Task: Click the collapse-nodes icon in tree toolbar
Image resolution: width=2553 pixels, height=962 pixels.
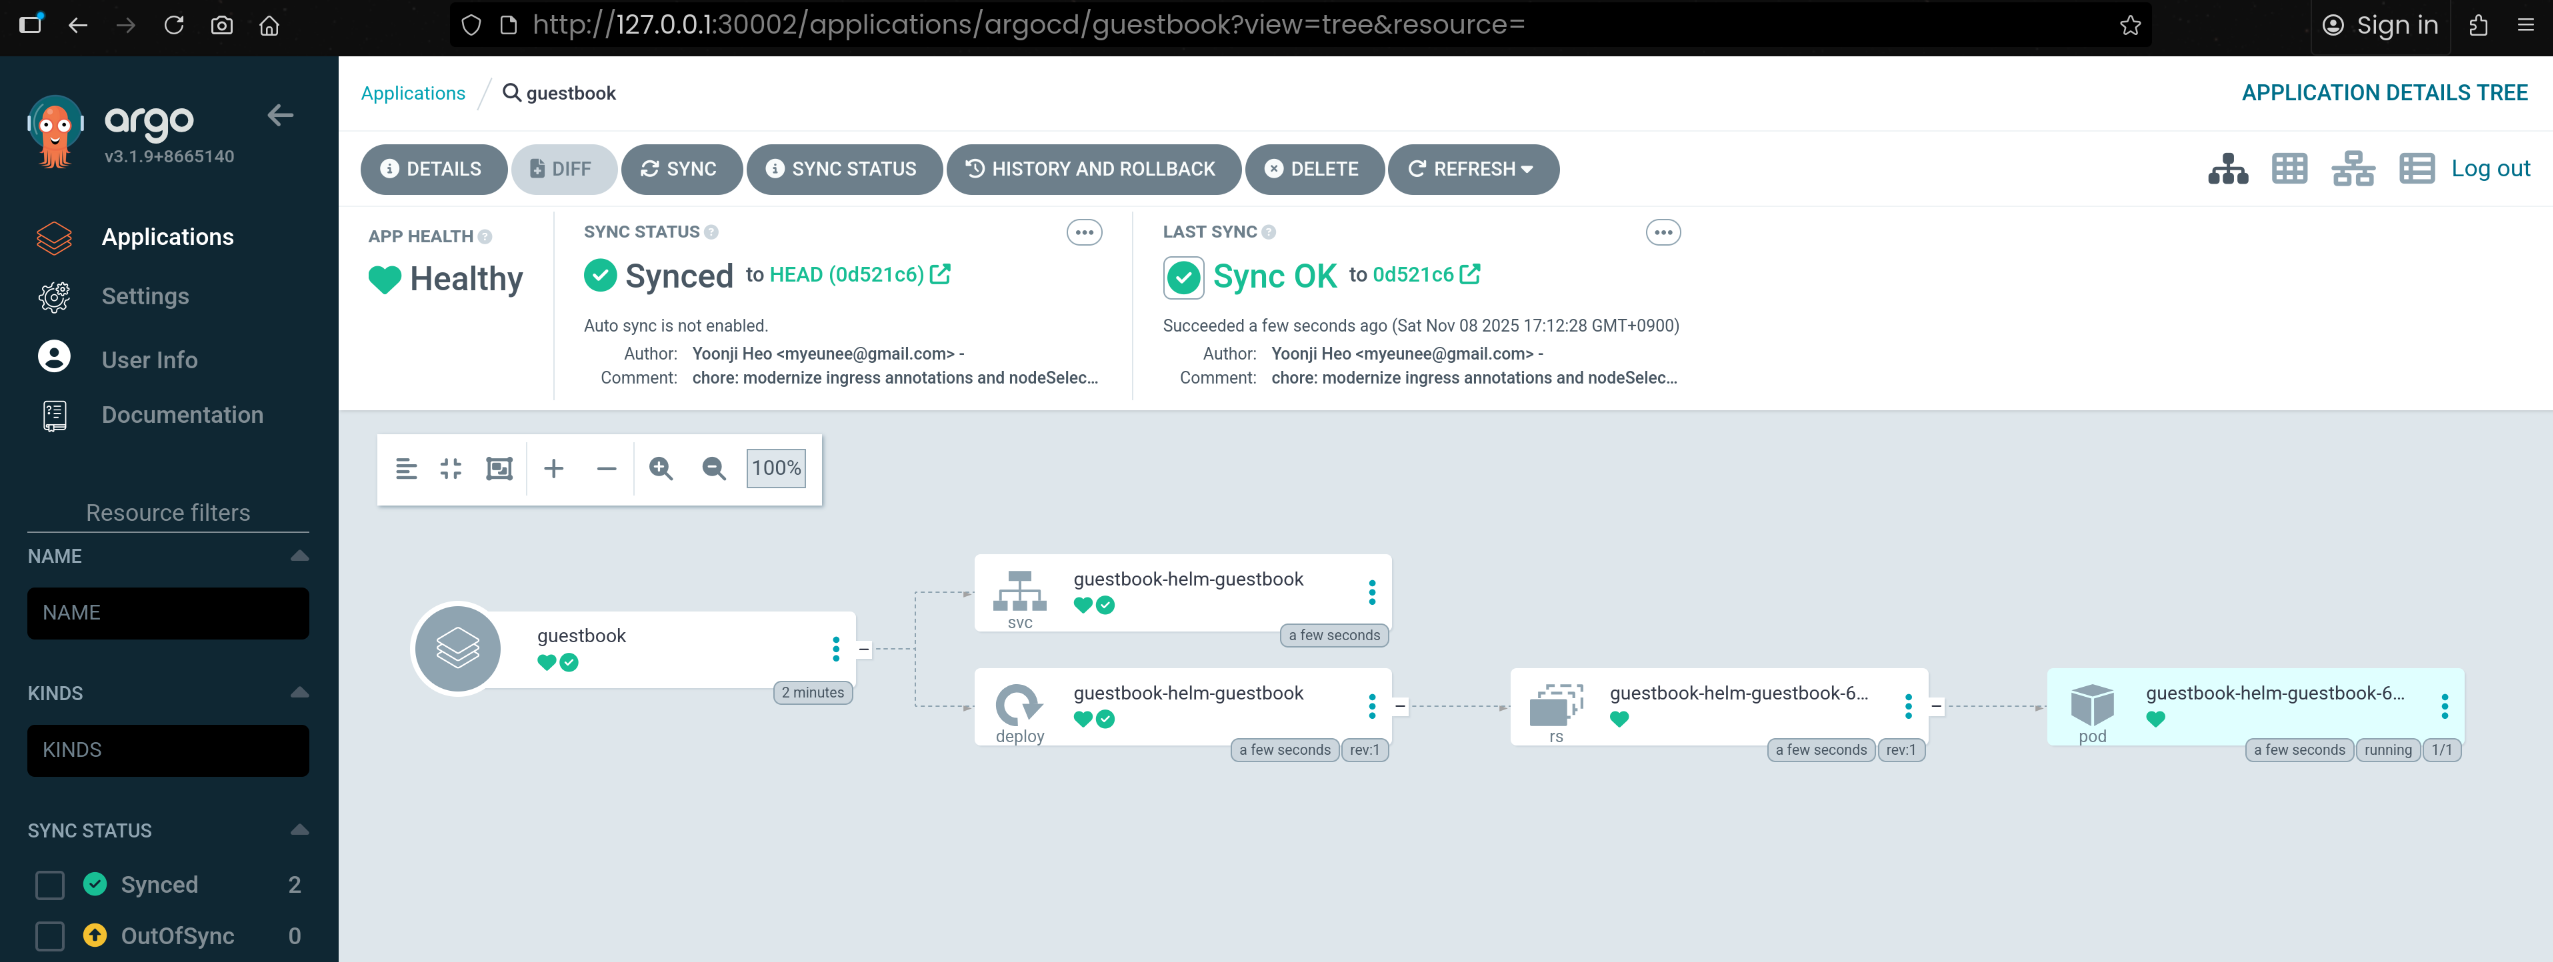Action: tap(451, 468)
